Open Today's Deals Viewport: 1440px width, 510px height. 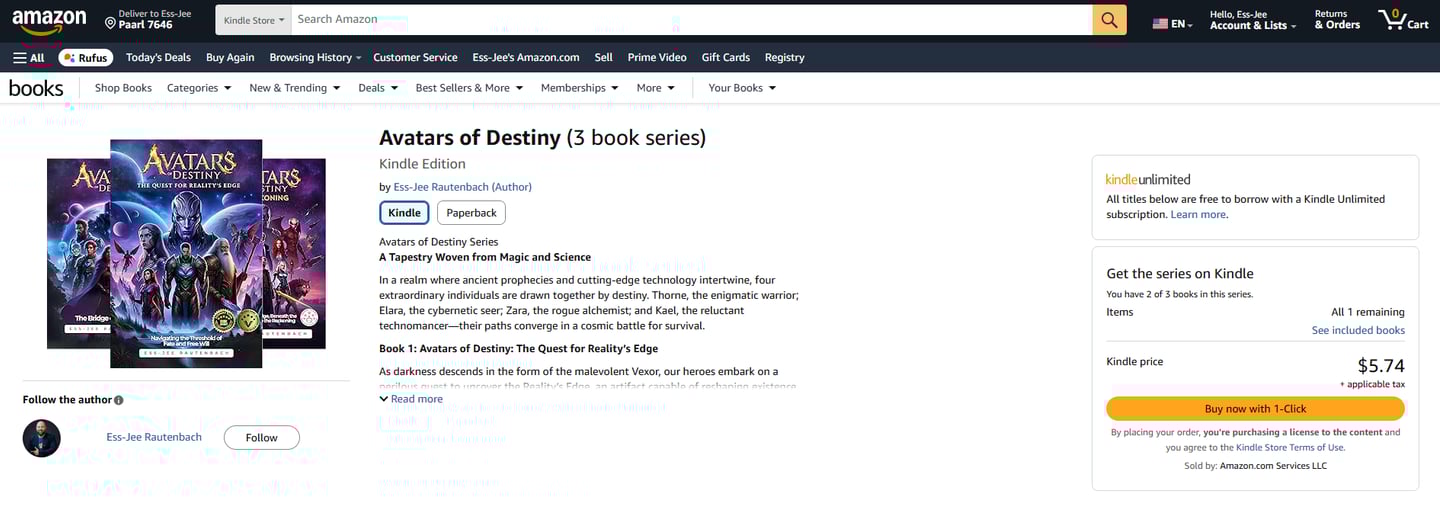click(x=158, y=58)
